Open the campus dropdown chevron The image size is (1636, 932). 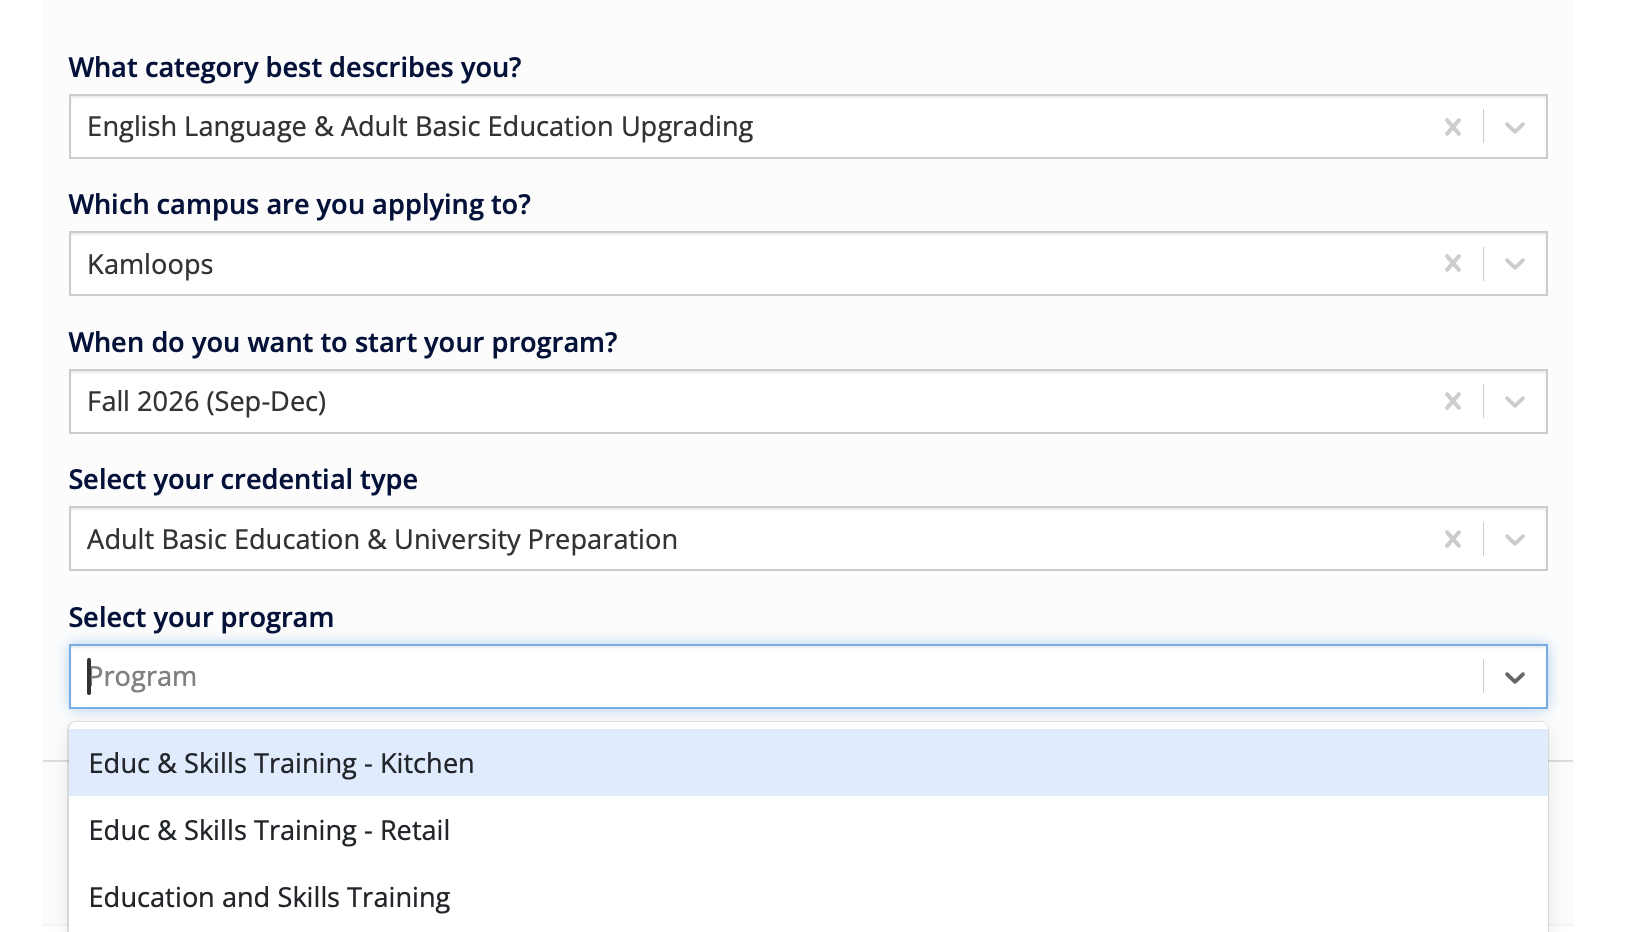(1513, 263)
